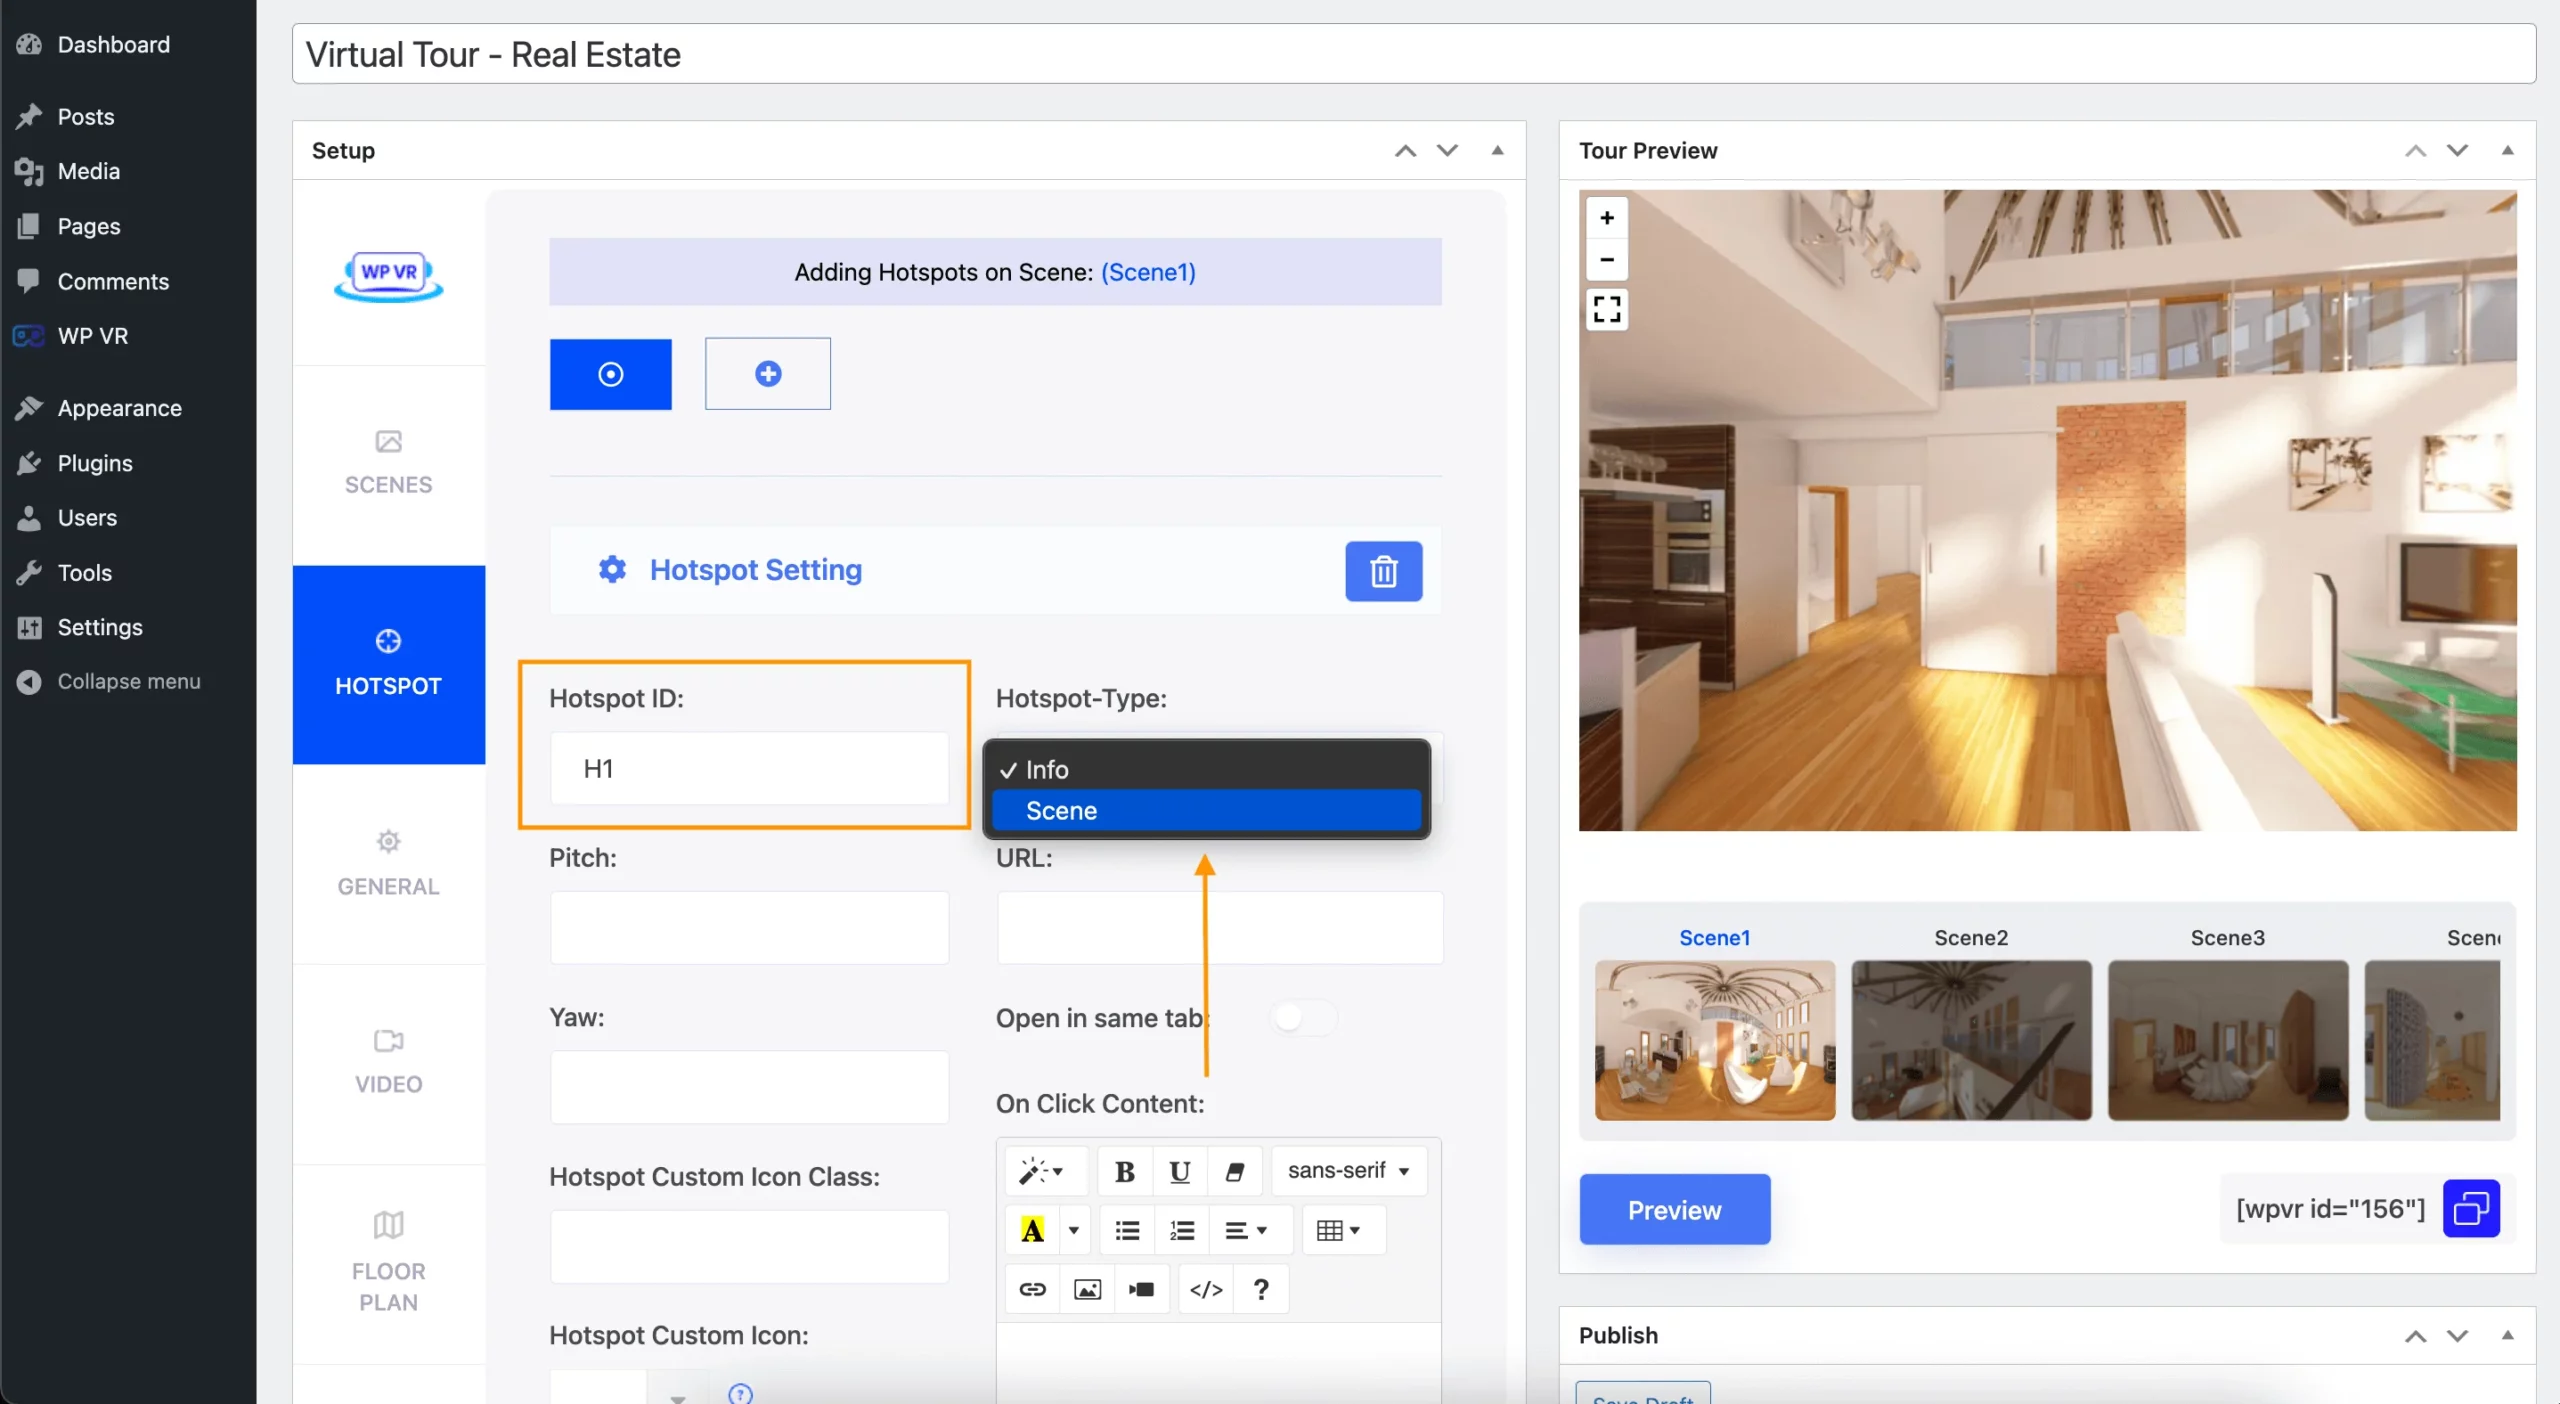Click the fullscreen toggle button
The height and width of the screenshot is (1404, 2560).
(1604, 308)
